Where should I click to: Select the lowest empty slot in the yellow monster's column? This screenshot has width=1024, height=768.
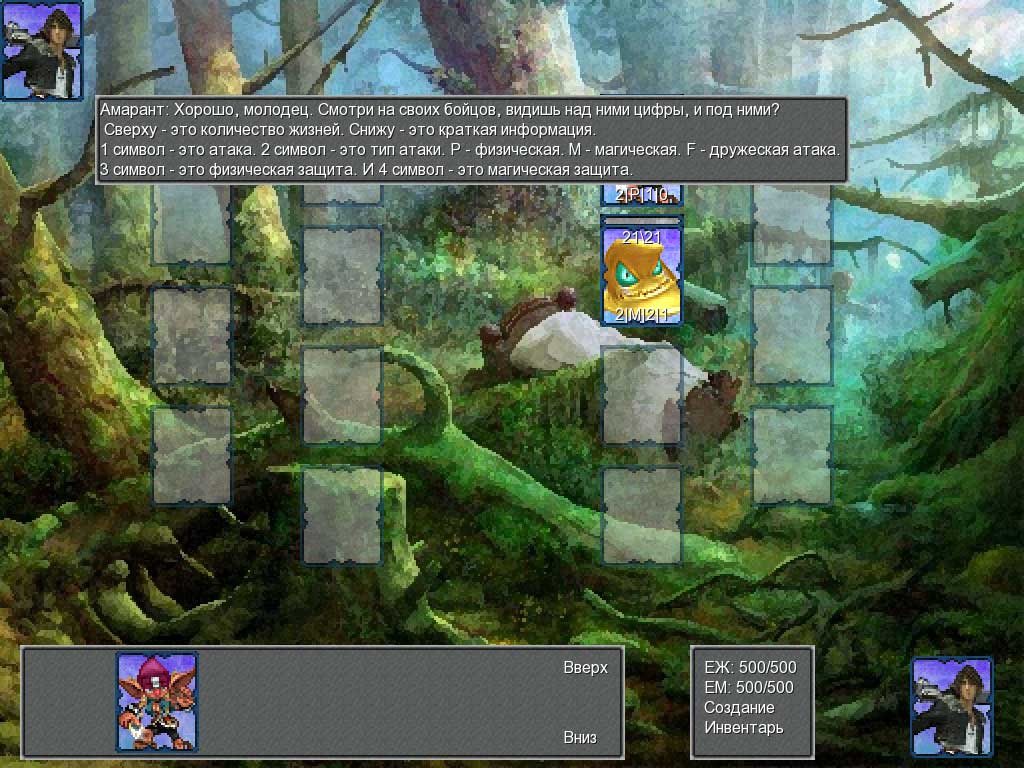click(x=641, y=515)
